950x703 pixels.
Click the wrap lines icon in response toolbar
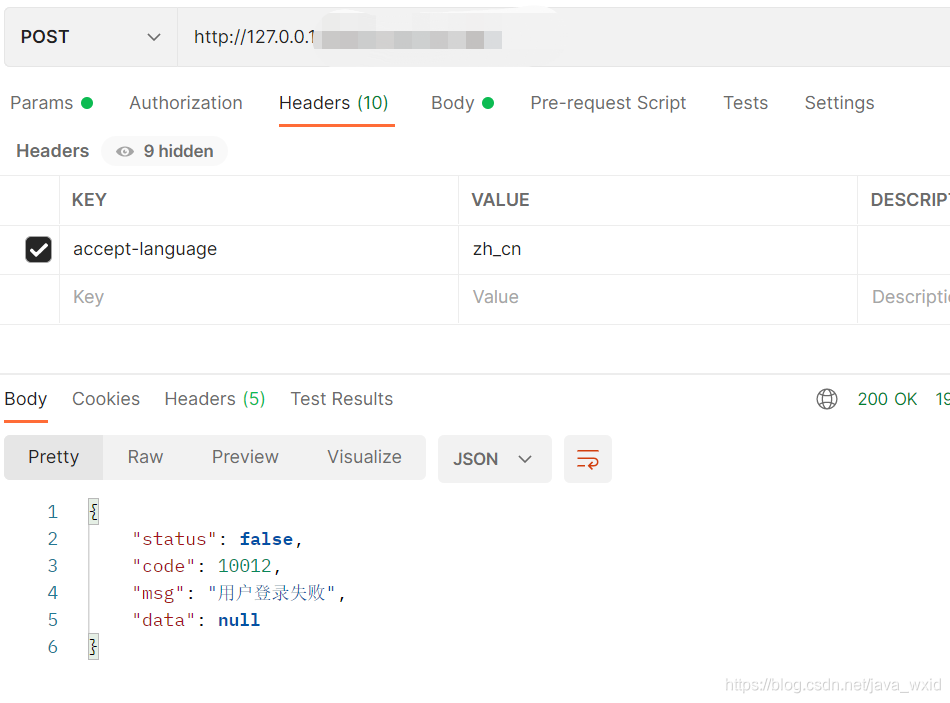click(x=588, y=459)
